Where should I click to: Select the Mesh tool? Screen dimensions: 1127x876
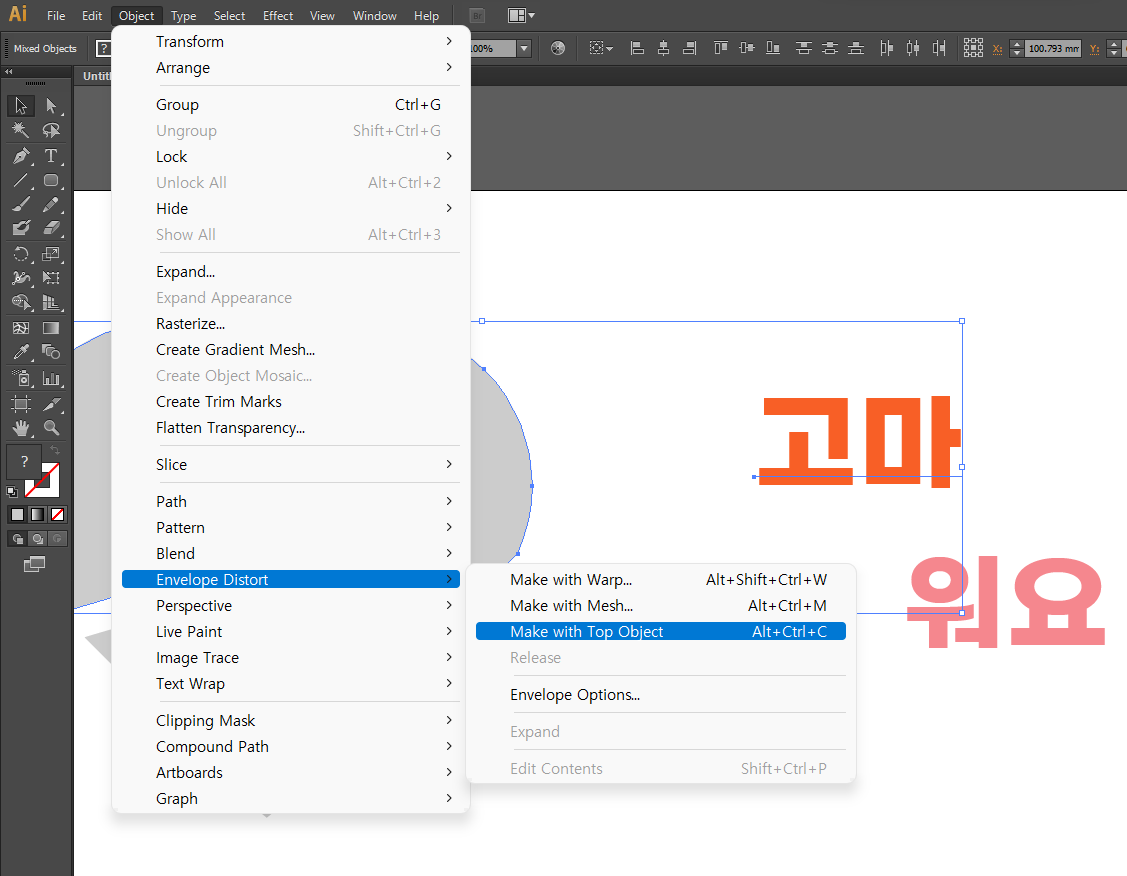[21, 328]
